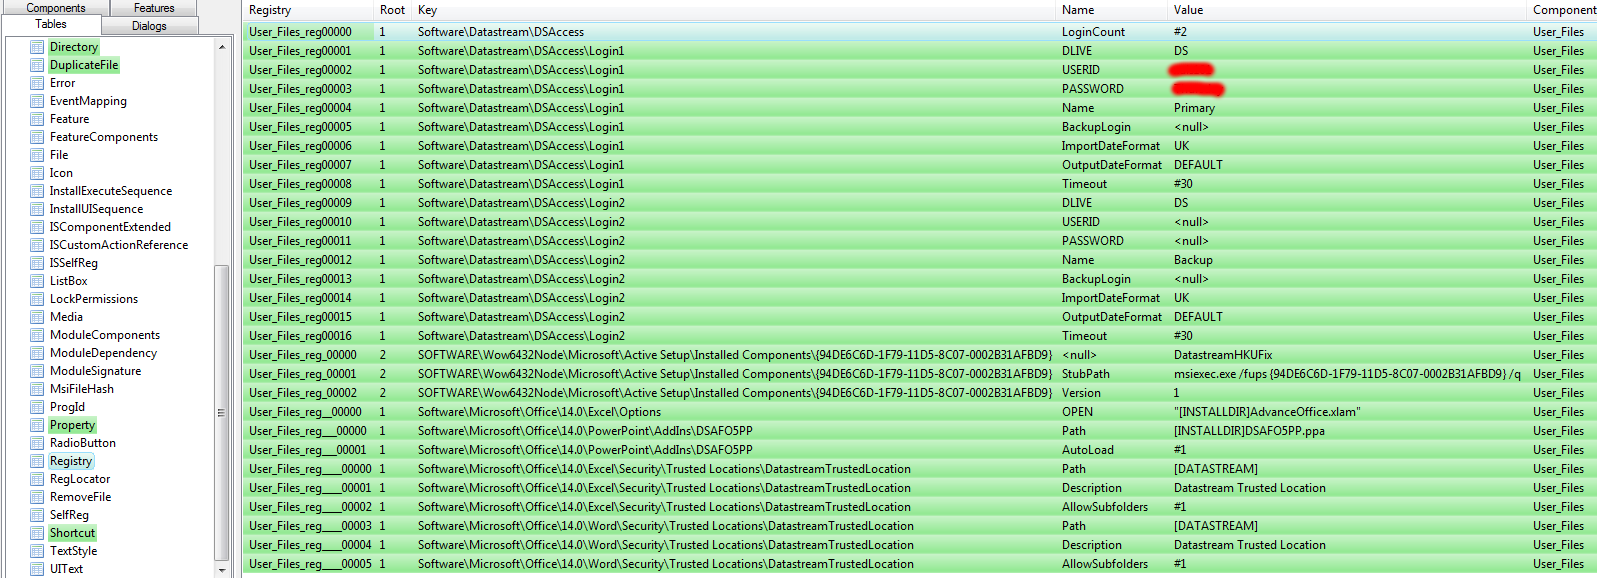Sort by the Registry column header
This screenshot has width=1597, height=578.
click(x=308, y=10)
